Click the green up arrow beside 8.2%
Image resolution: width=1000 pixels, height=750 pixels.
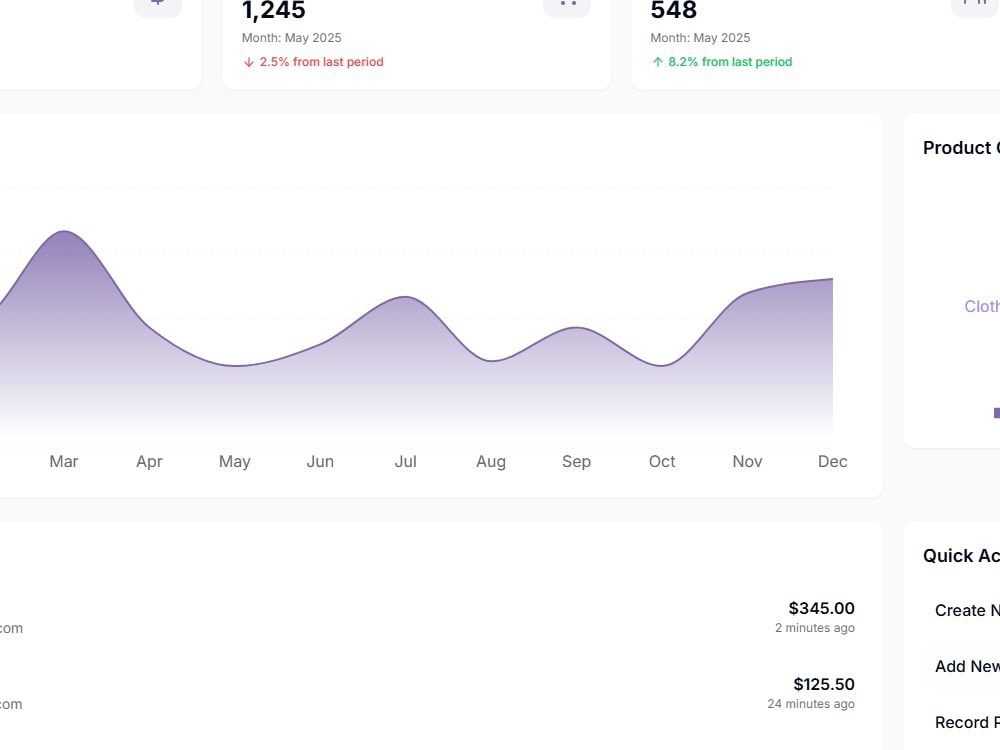pos(658,62)
